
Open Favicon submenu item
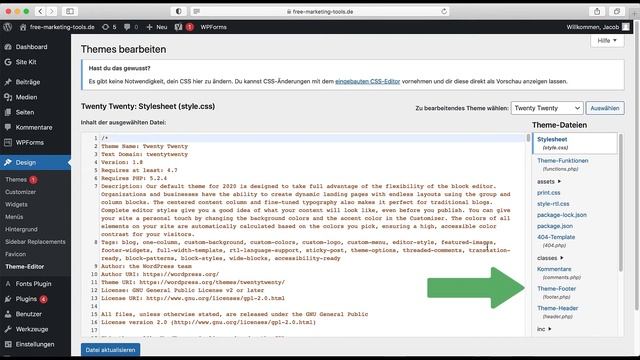tap(16, 254)
